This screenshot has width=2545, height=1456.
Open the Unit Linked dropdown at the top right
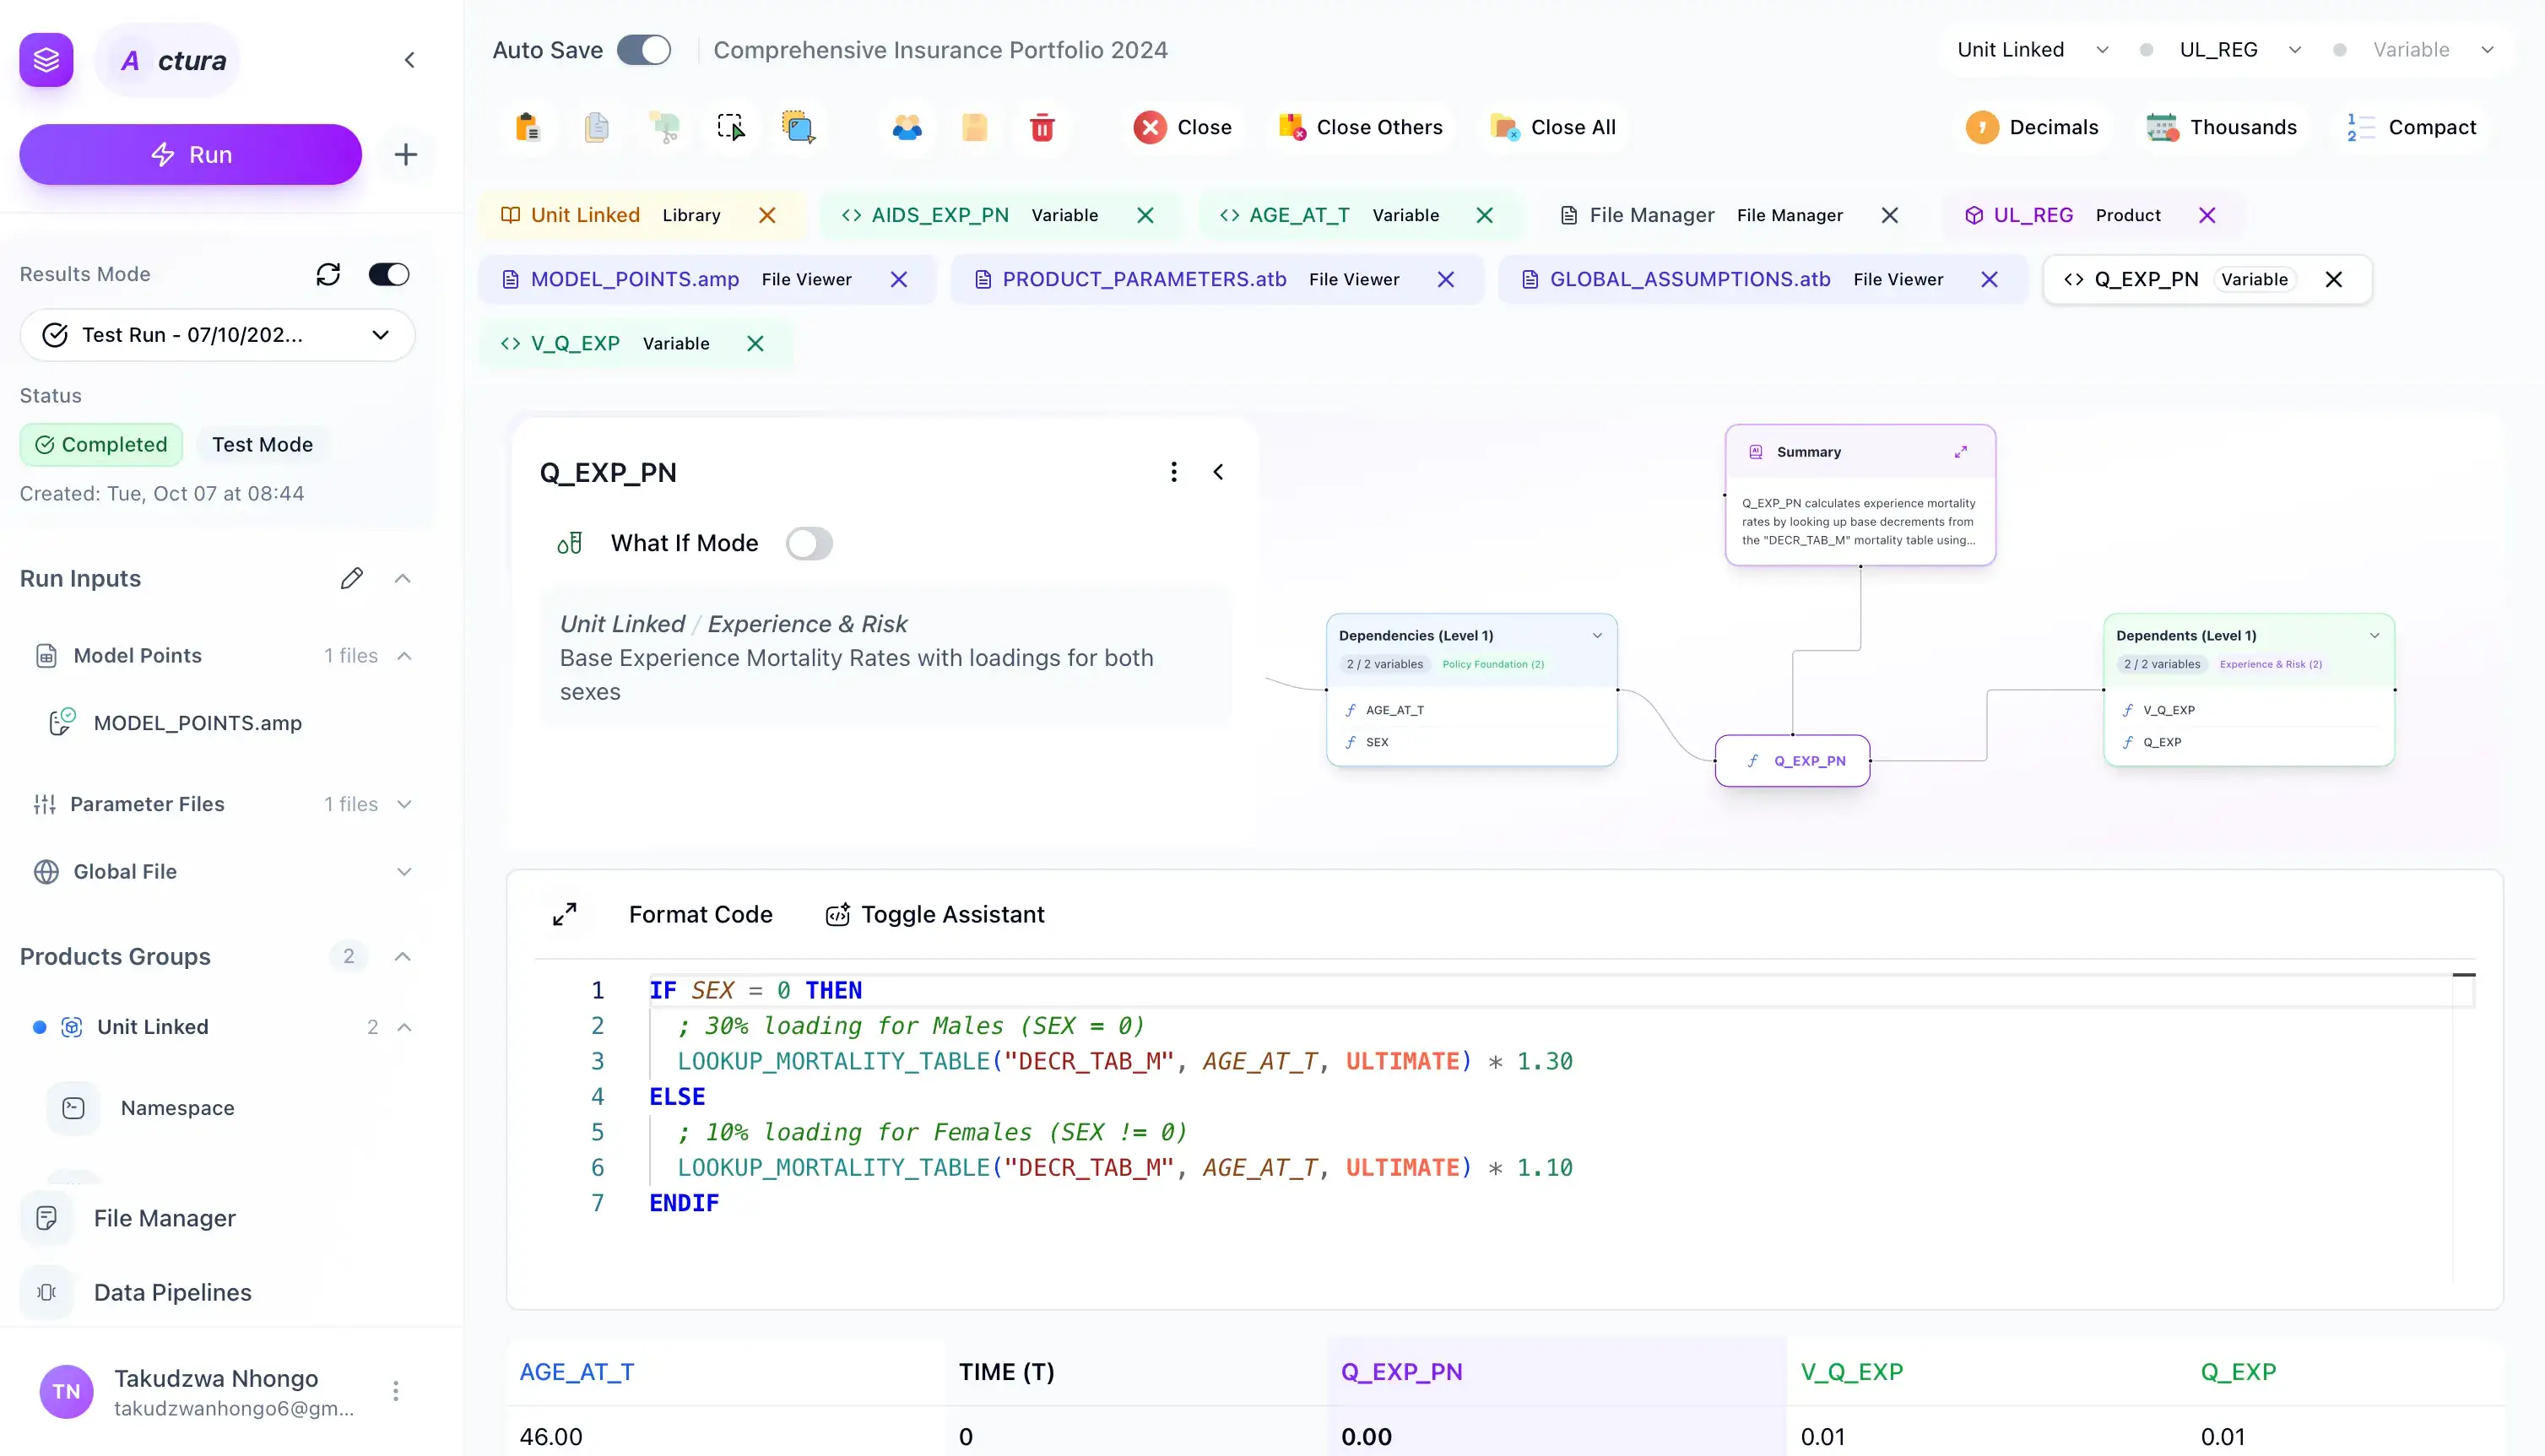pyautogui.click(x=2032, y=50)
